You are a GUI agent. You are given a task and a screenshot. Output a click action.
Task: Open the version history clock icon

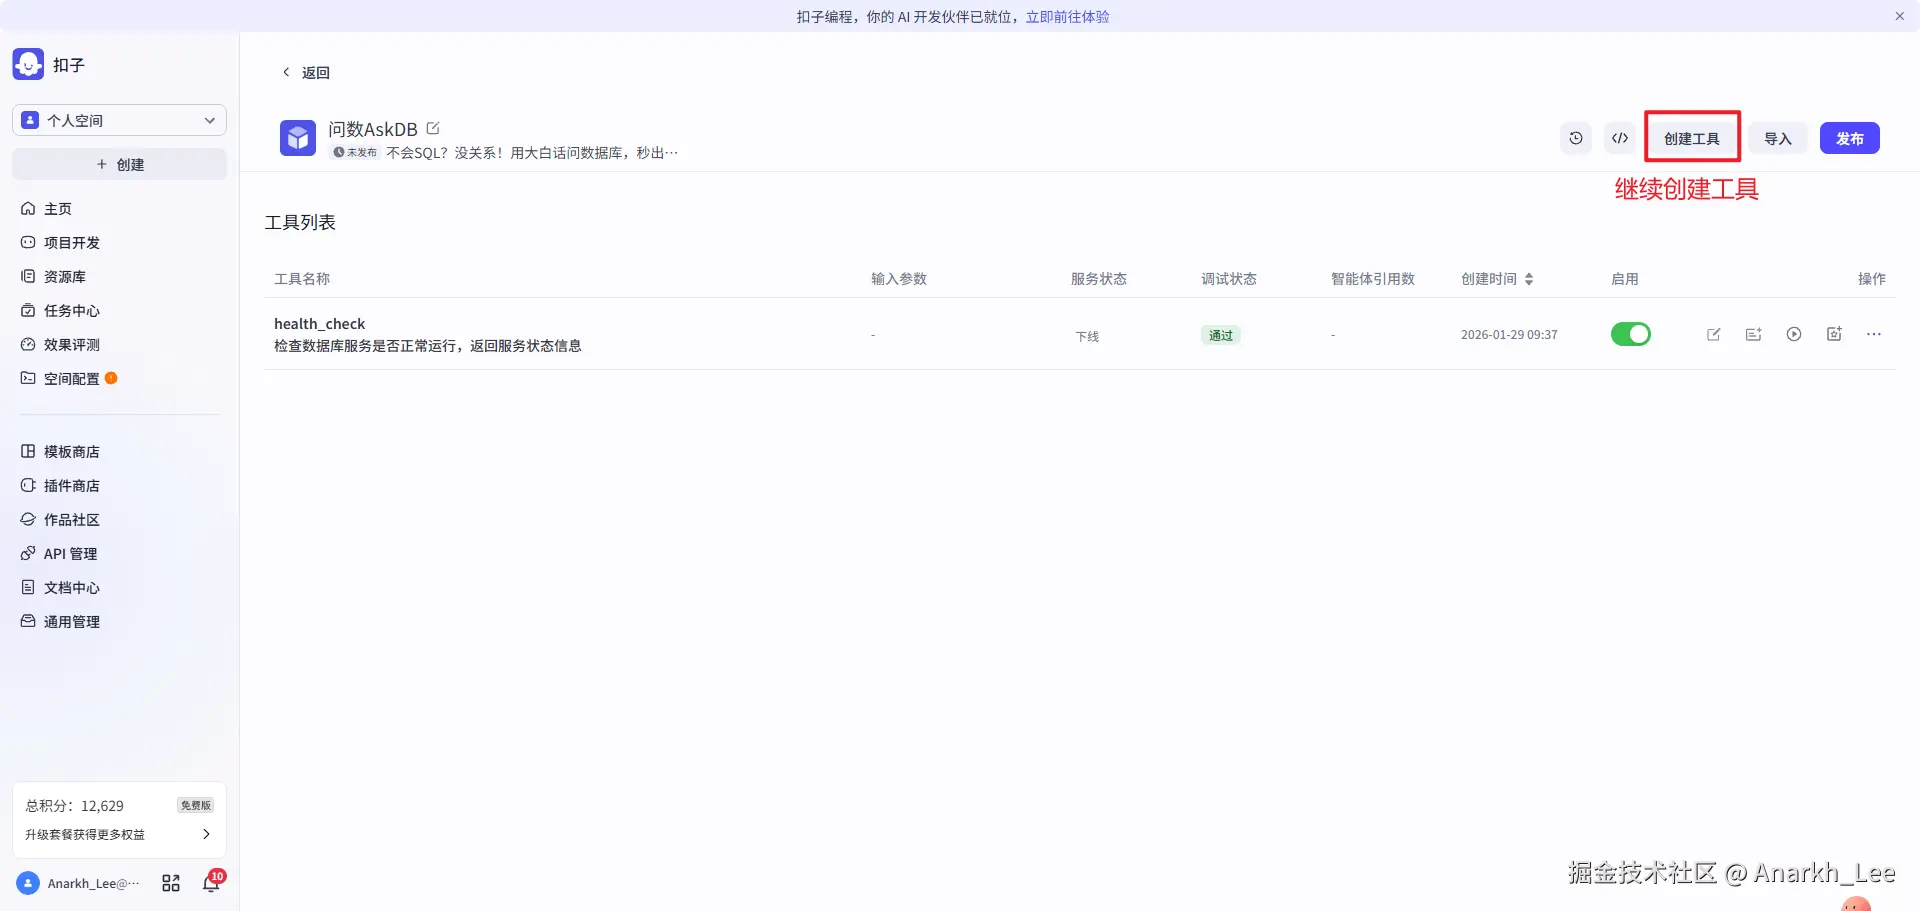tap(1576, 138)
